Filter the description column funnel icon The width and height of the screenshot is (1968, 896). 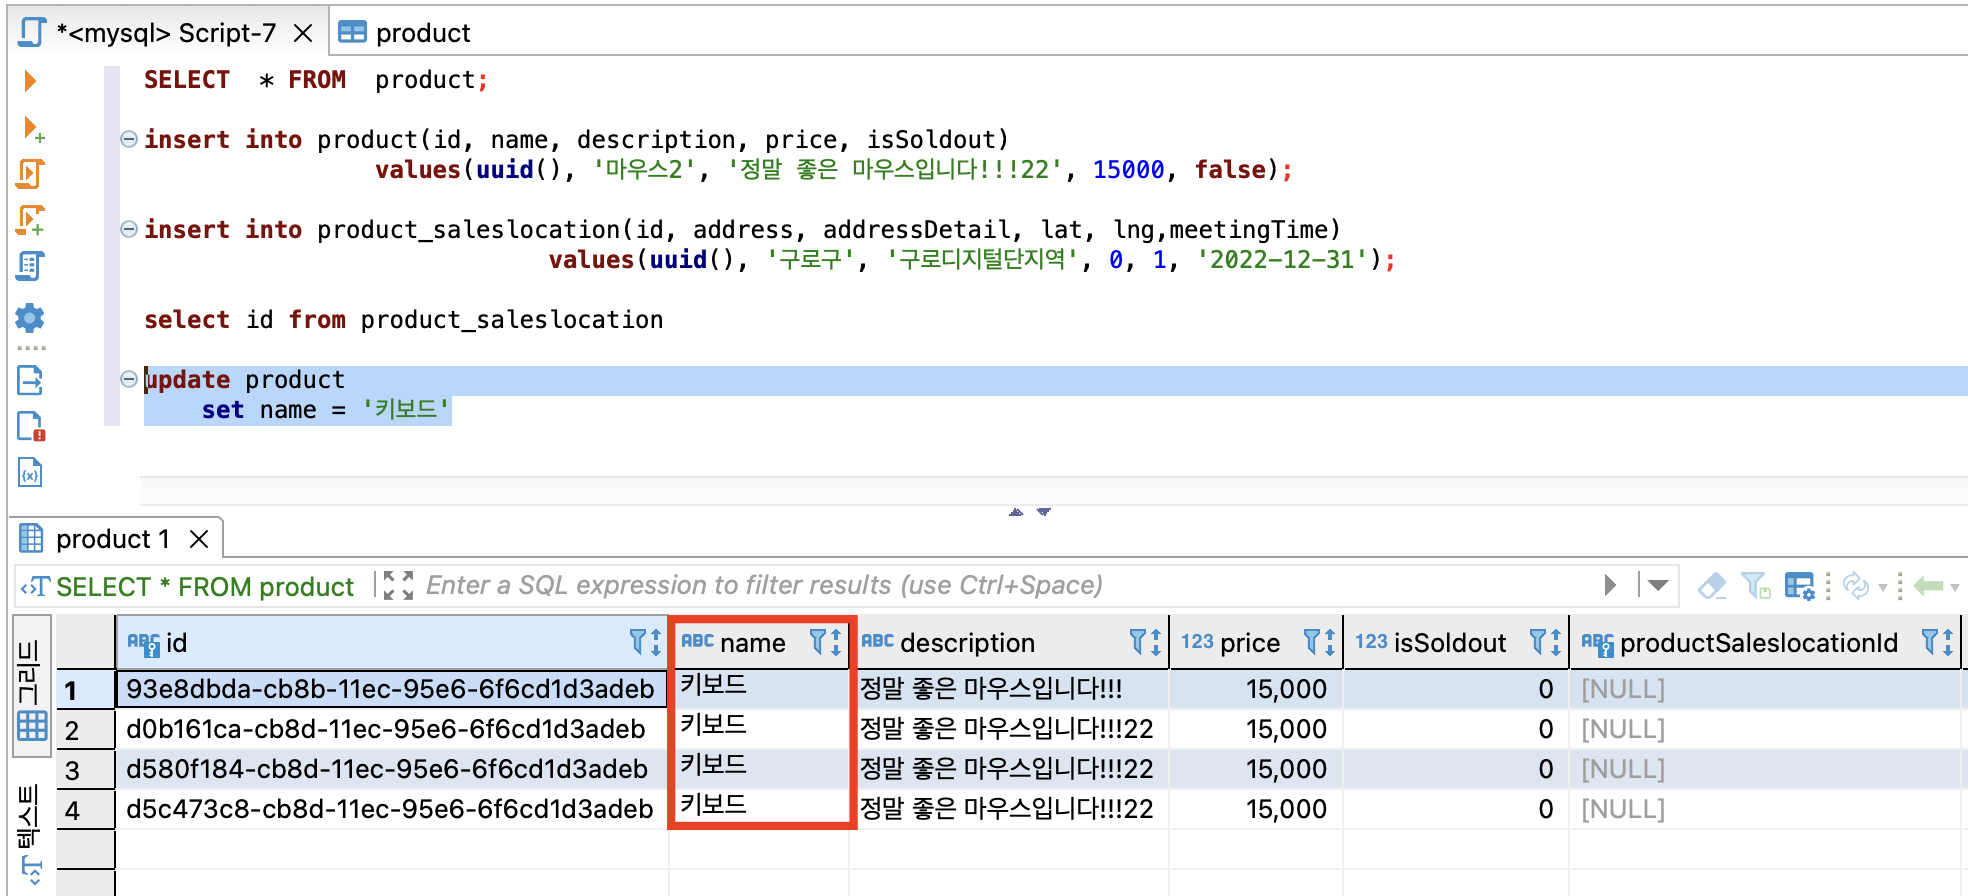coord(1138,642)
